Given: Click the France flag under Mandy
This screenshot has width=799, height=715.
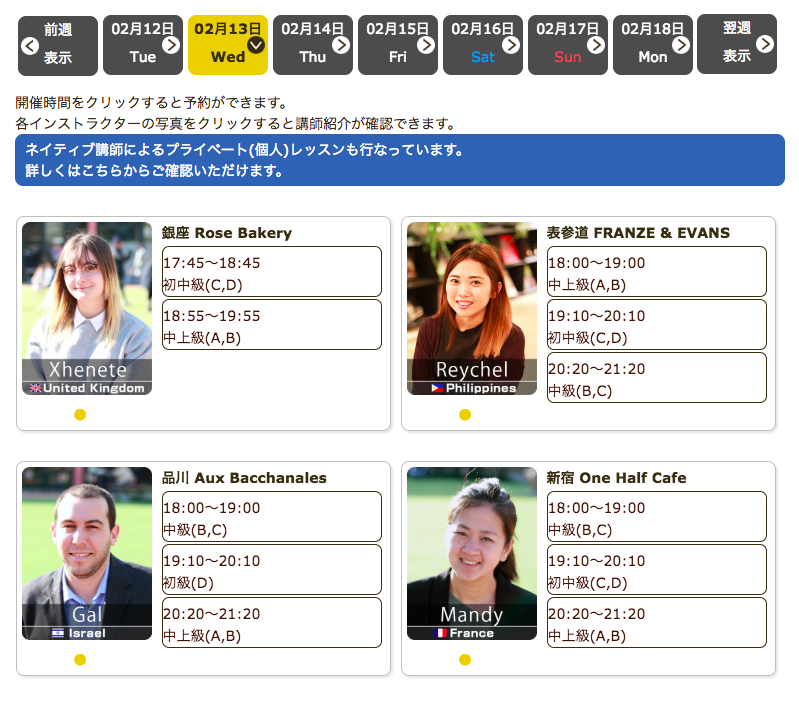Looking at the screenshot, I should (x=441, y=633).
